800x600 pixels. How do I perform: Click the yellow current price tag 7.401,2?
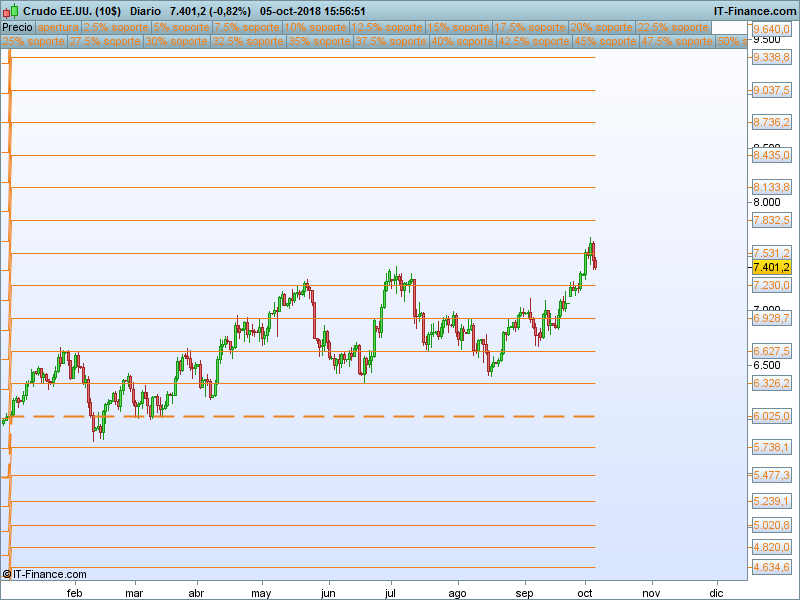click(771, 267)
